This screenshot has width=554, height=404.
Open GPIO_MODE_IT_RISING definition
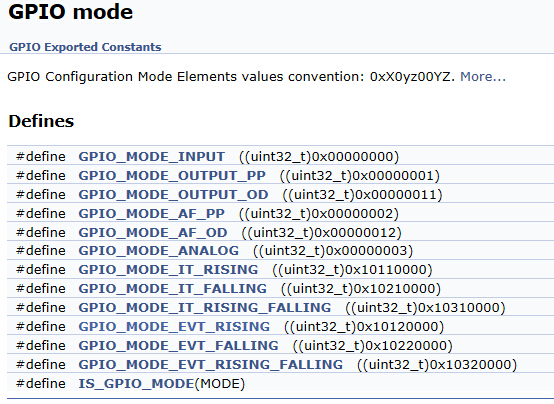click(168, 270)
